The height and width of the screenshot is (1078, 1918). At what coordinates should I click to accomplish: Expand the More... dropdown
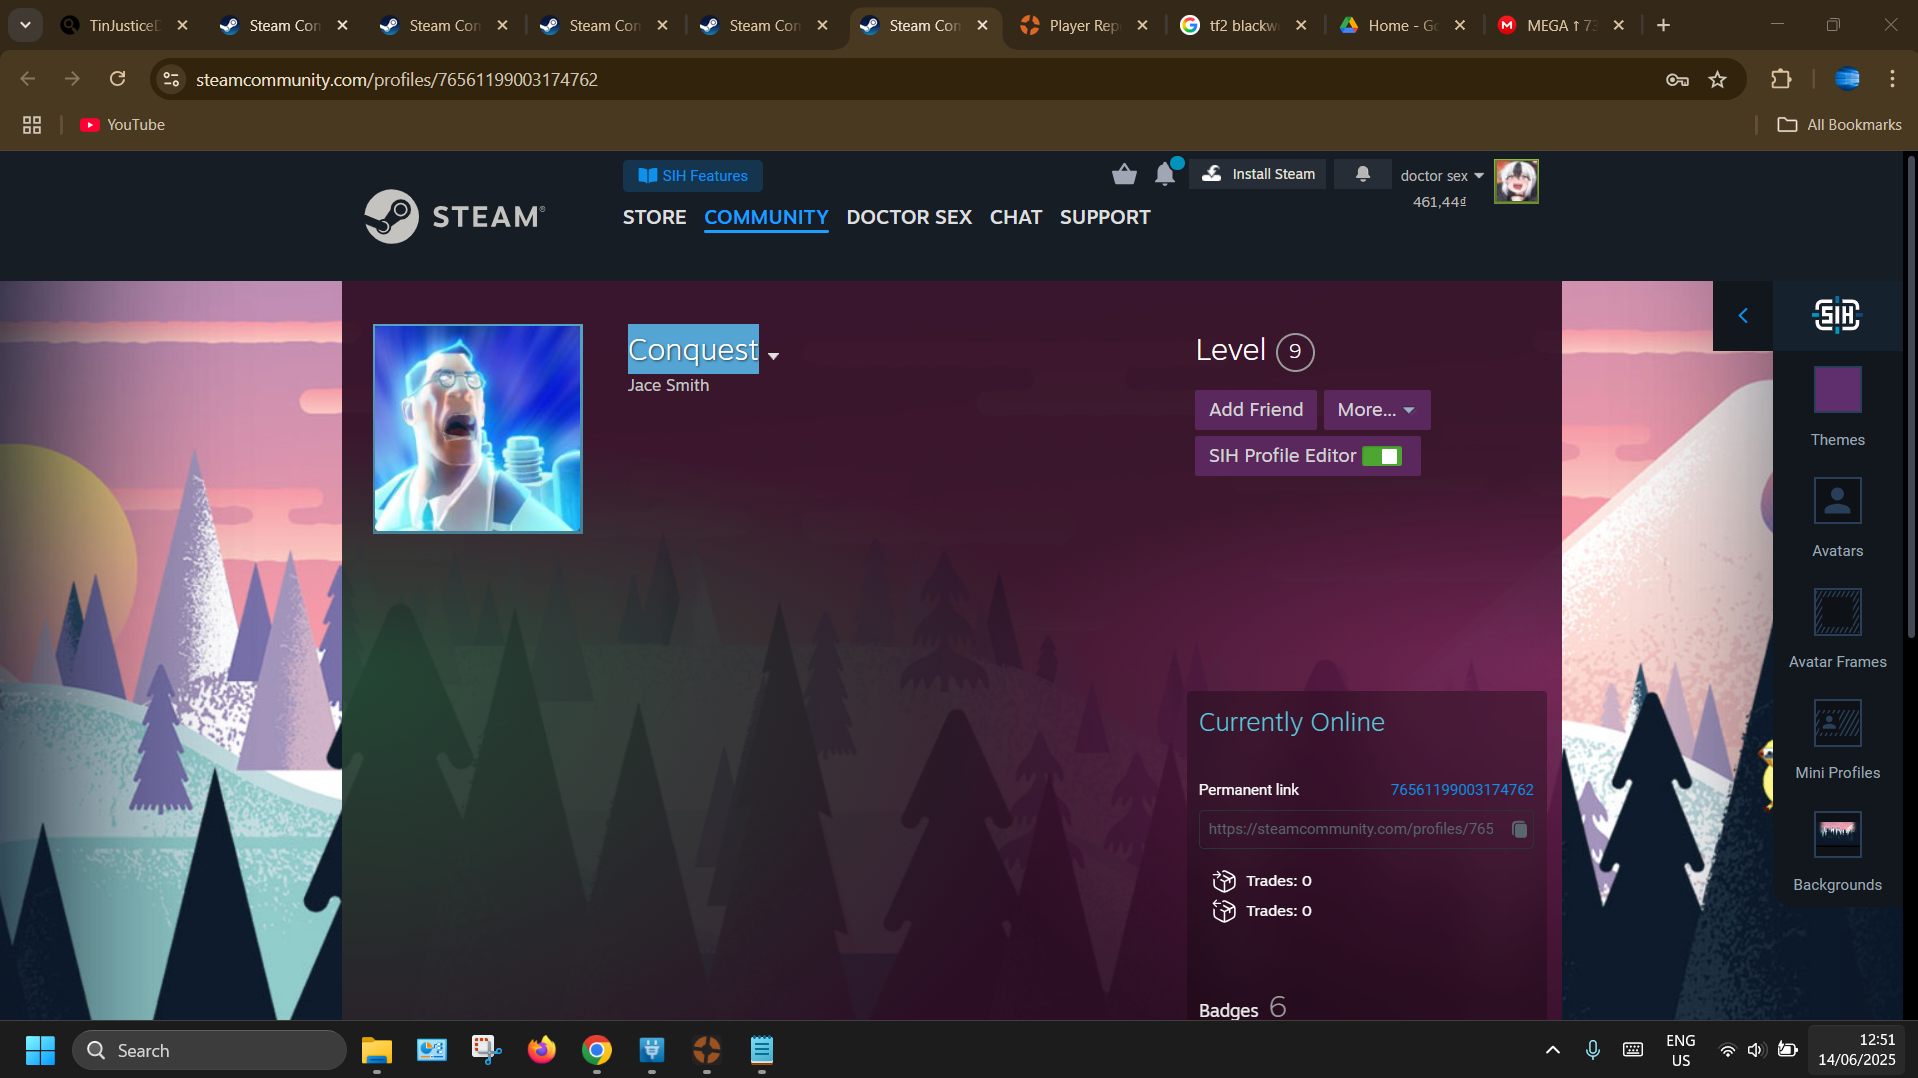1376,410
